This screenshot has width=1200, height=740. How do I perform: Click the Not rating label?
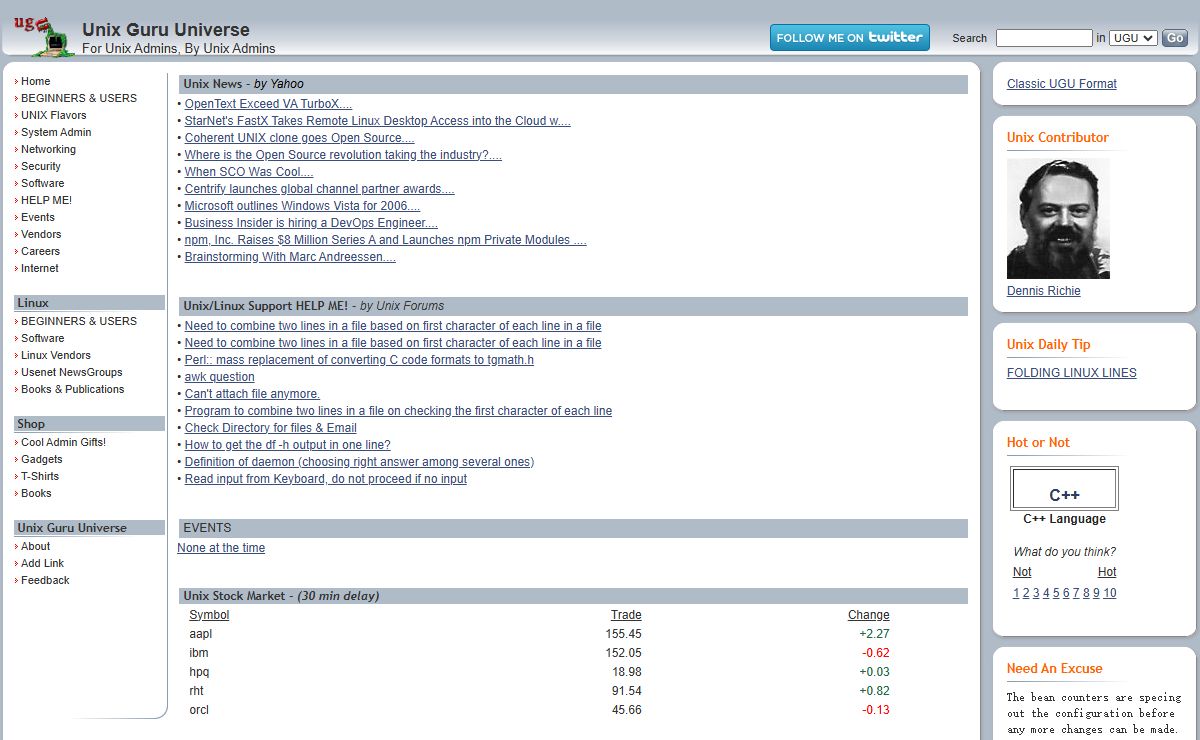(x=1022, y=572)
